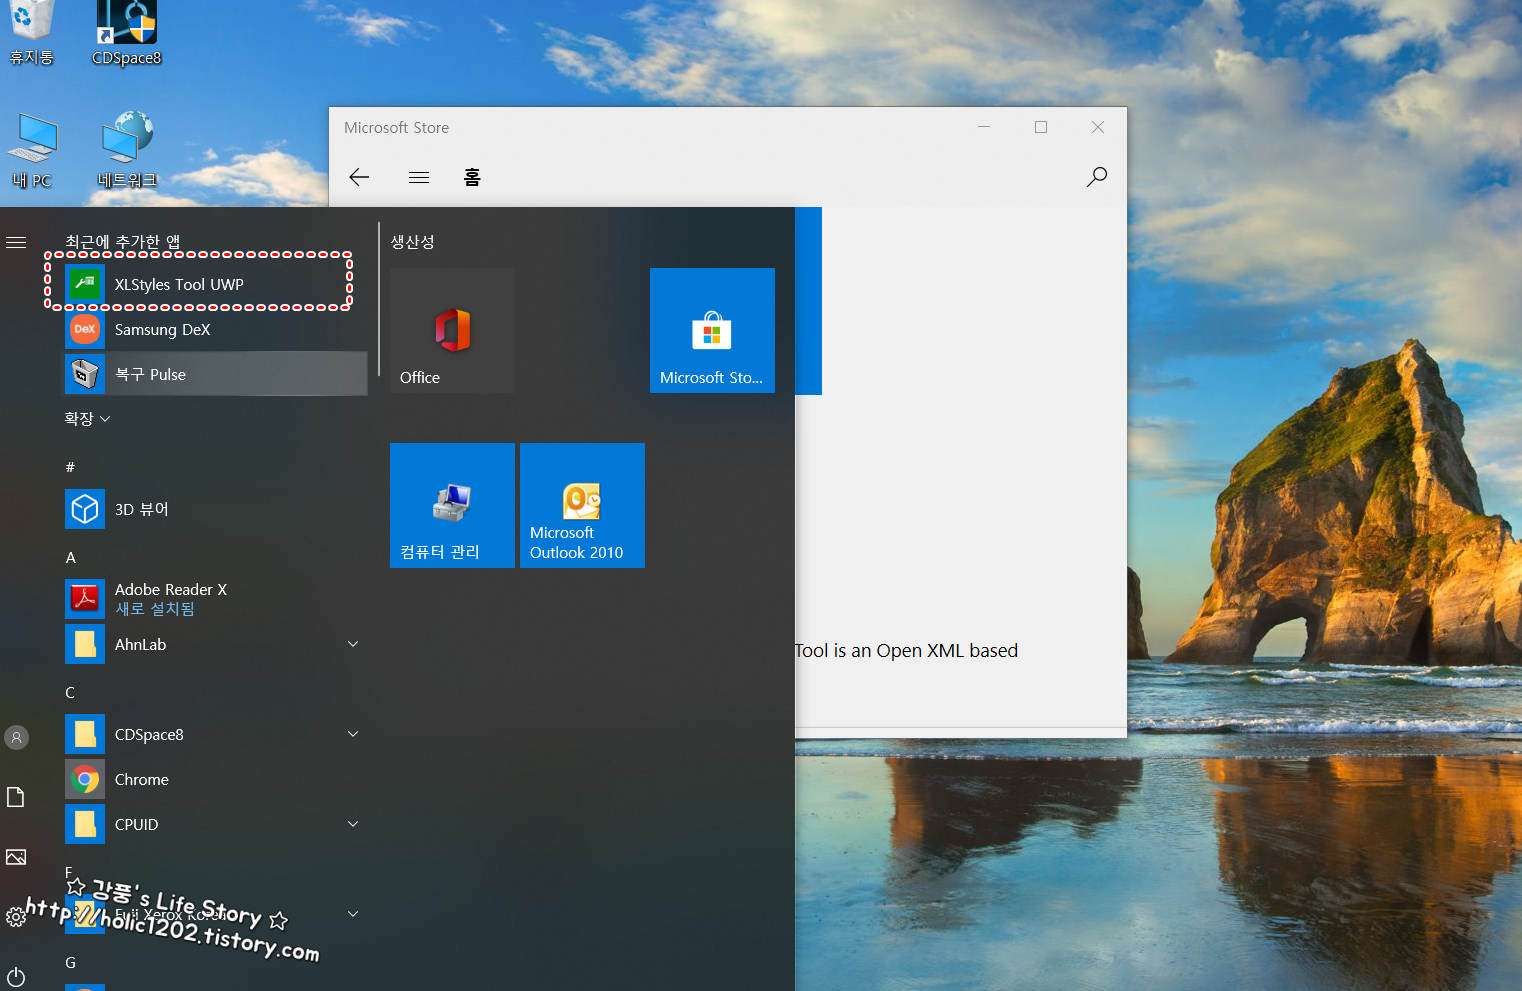This screenshot has height=991, width=1522.
Task: Open Documents from Start sidebar
Action: pyautogui.click(x=16, y=797)
